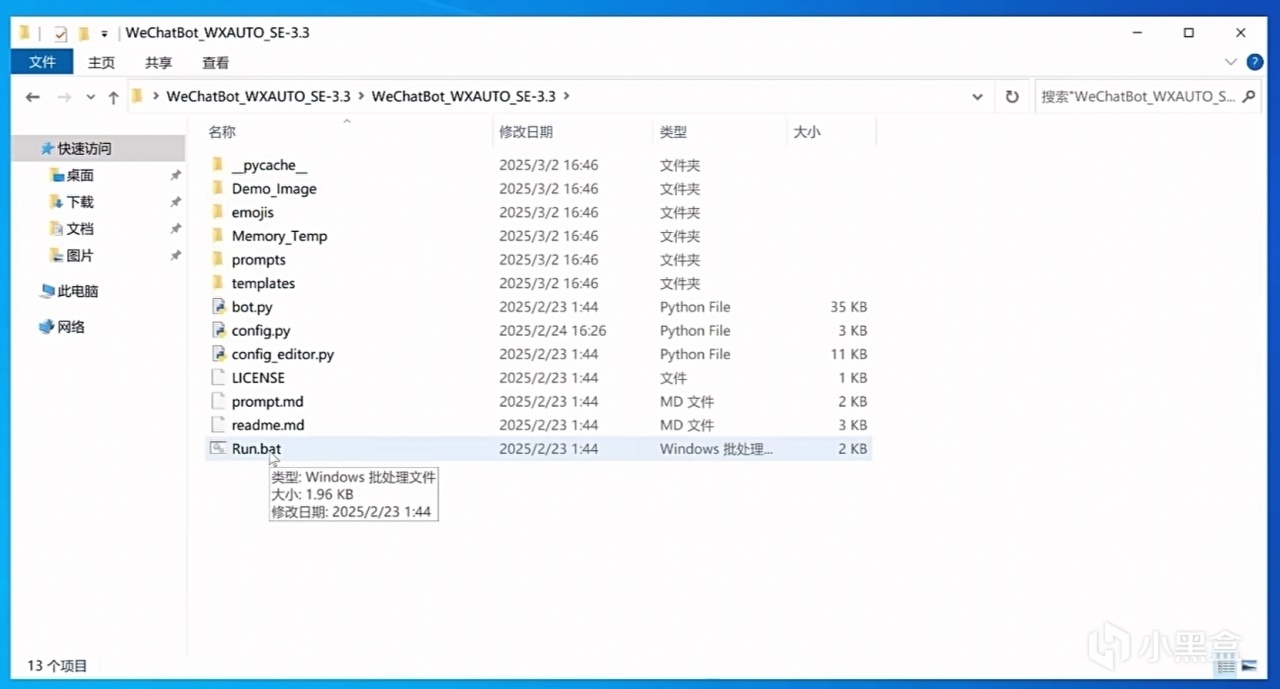Switch to large icons view
This screenshot has height=689, width=1280.
pyautogui.click(x=1249, y=665)
